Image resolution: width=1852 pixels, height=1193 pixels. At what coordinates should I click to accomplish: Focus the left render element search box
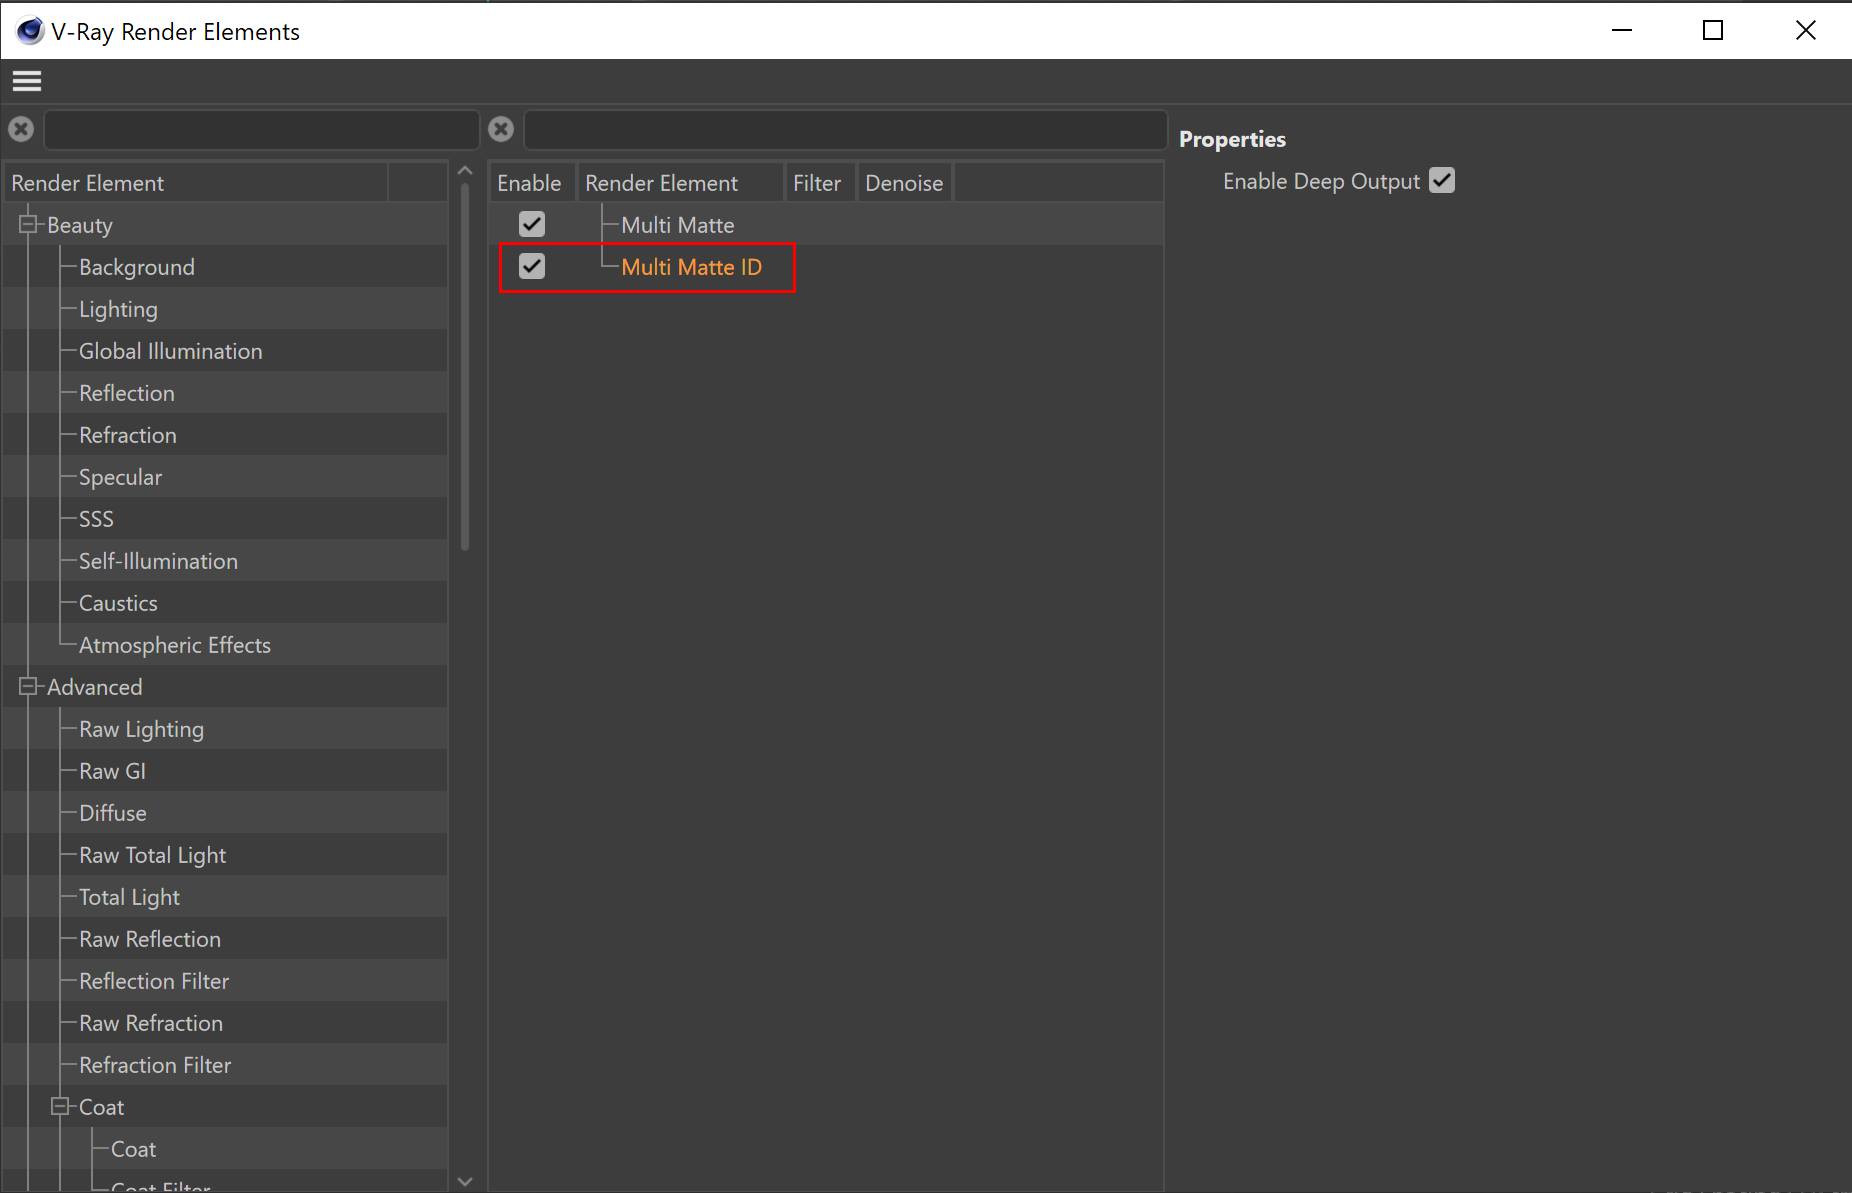262,130
